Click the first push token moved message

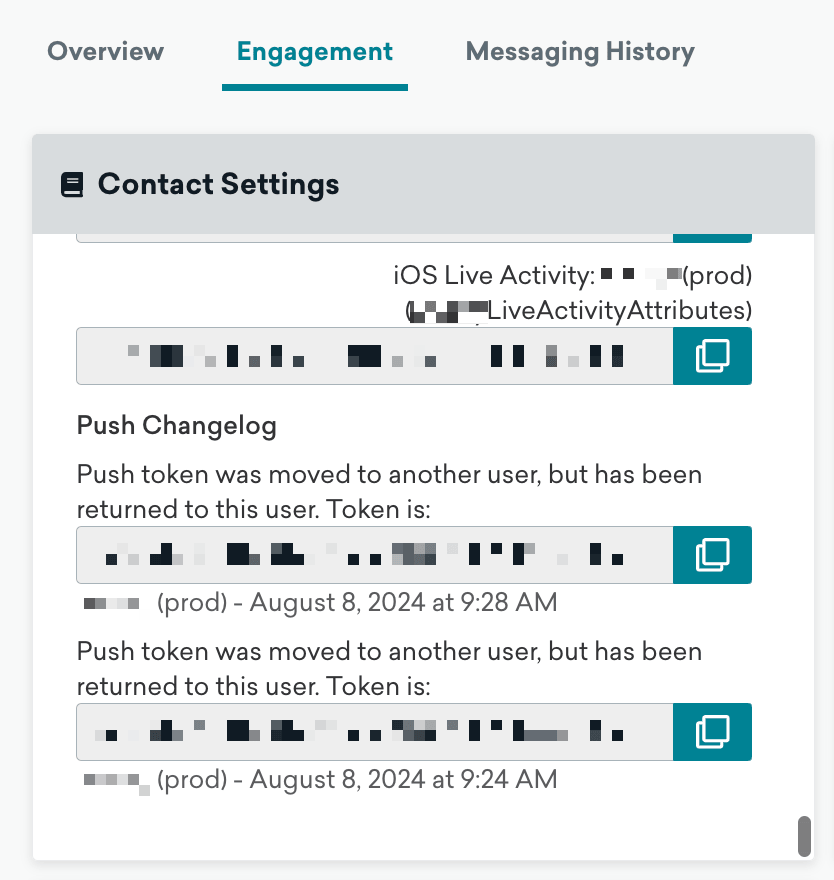(389, 492)
